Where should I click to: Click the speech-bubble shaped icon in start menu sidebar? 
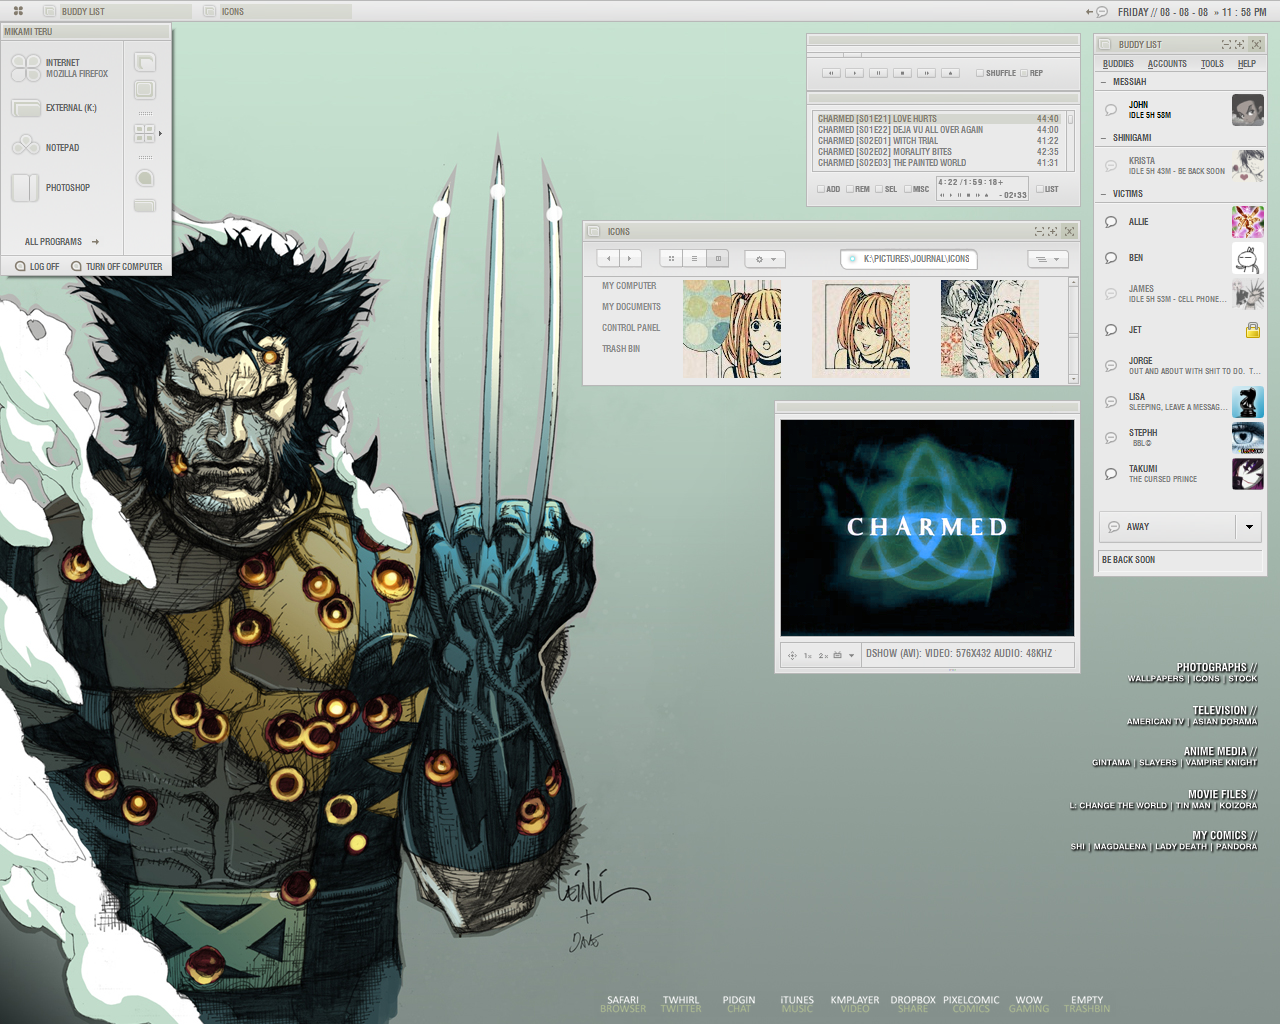[145, 178]
